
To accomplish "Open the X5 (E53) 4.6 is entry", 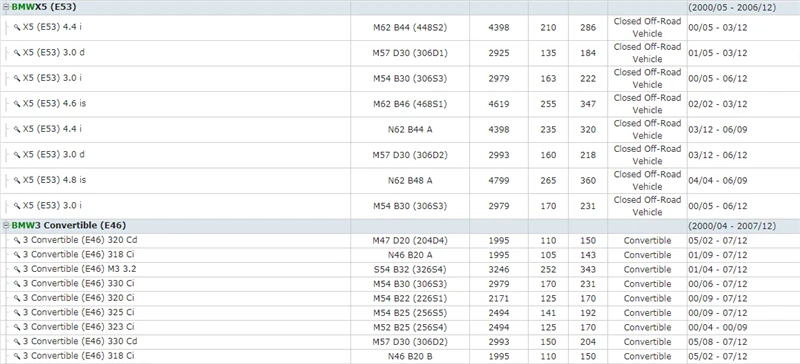I will pos(55,104).
